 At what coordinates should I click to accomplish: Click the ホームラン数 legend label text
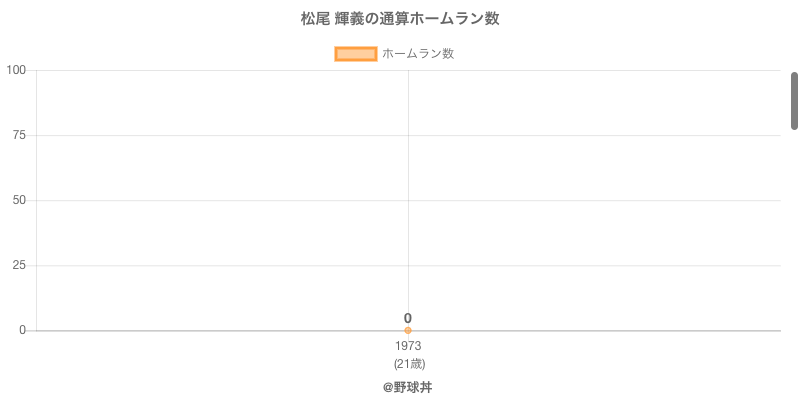(x=418, y=54)
